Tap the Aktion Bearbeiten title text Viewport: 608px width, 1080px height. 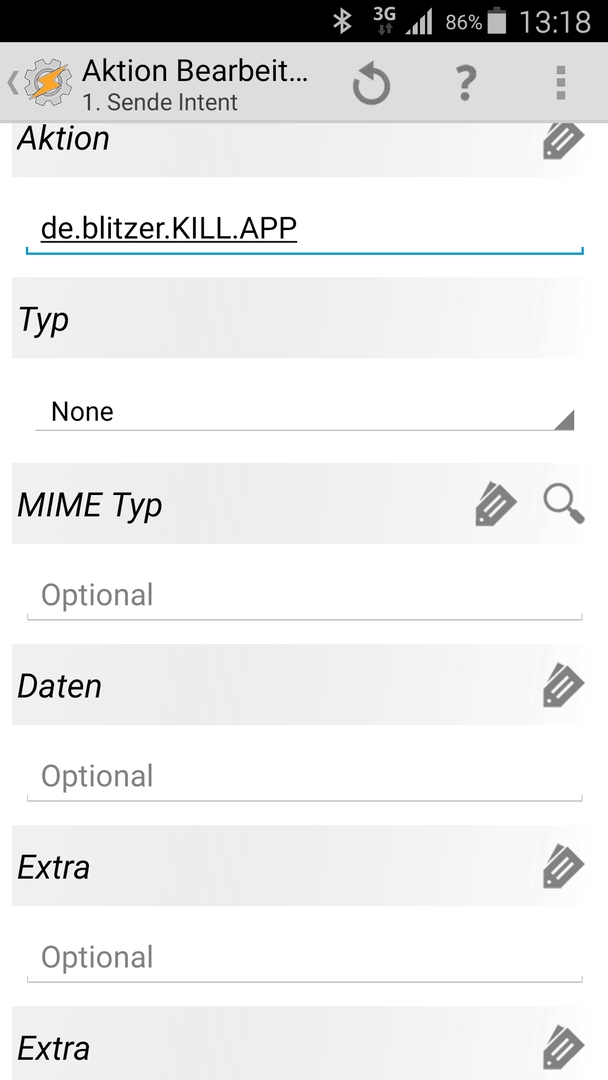click(x=195, y=70)
